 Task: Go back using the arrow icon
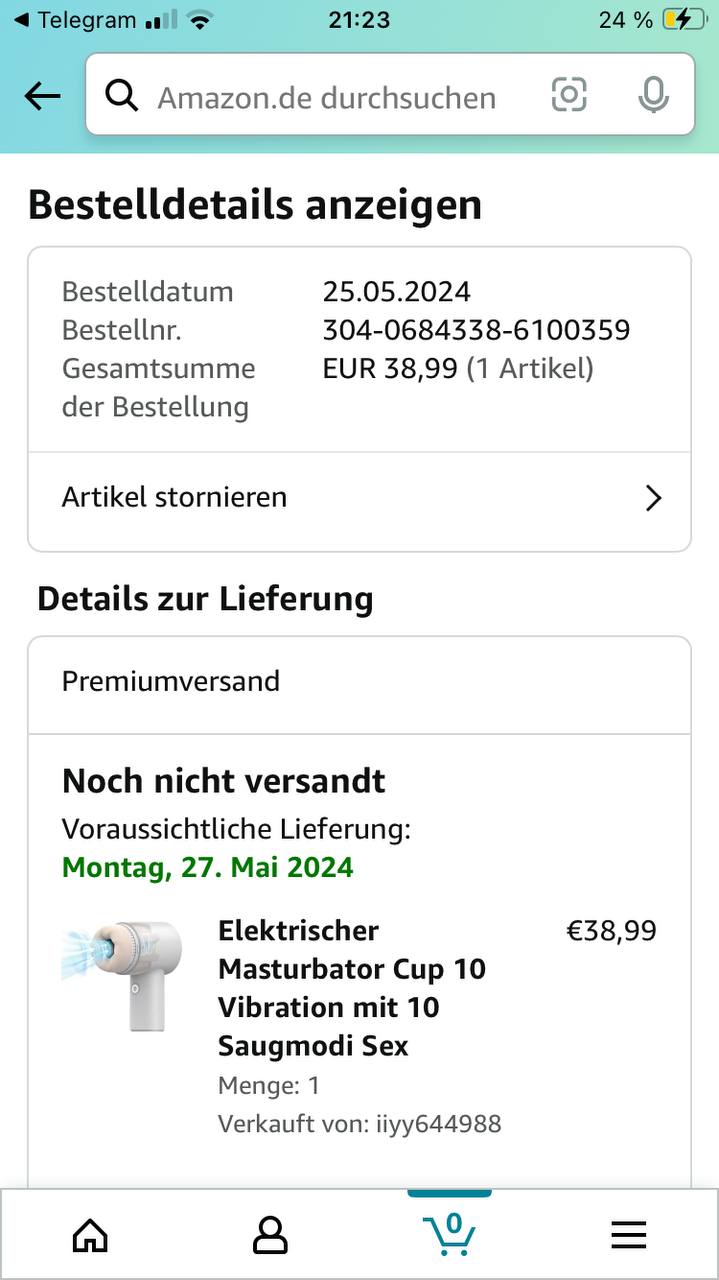point(42,96)
